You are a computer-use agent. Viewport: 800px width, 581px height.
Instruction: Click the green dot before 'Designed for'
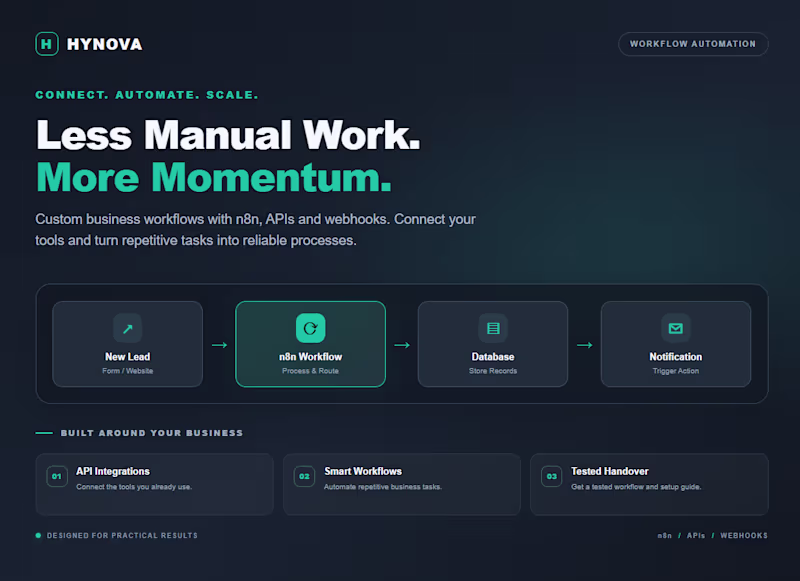tap(38, 536)
